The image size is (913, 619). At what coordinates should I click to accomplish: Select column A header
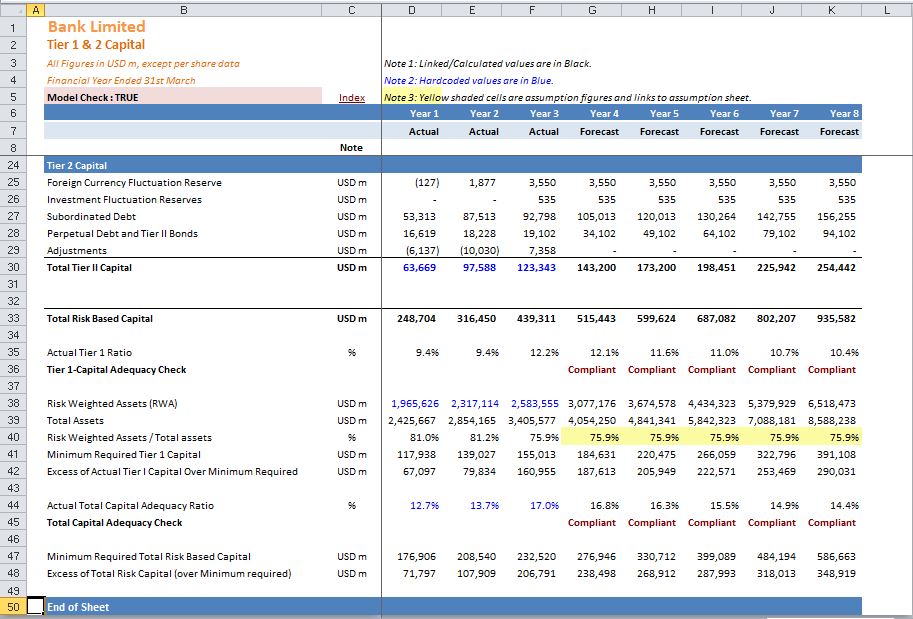(36, 10)
